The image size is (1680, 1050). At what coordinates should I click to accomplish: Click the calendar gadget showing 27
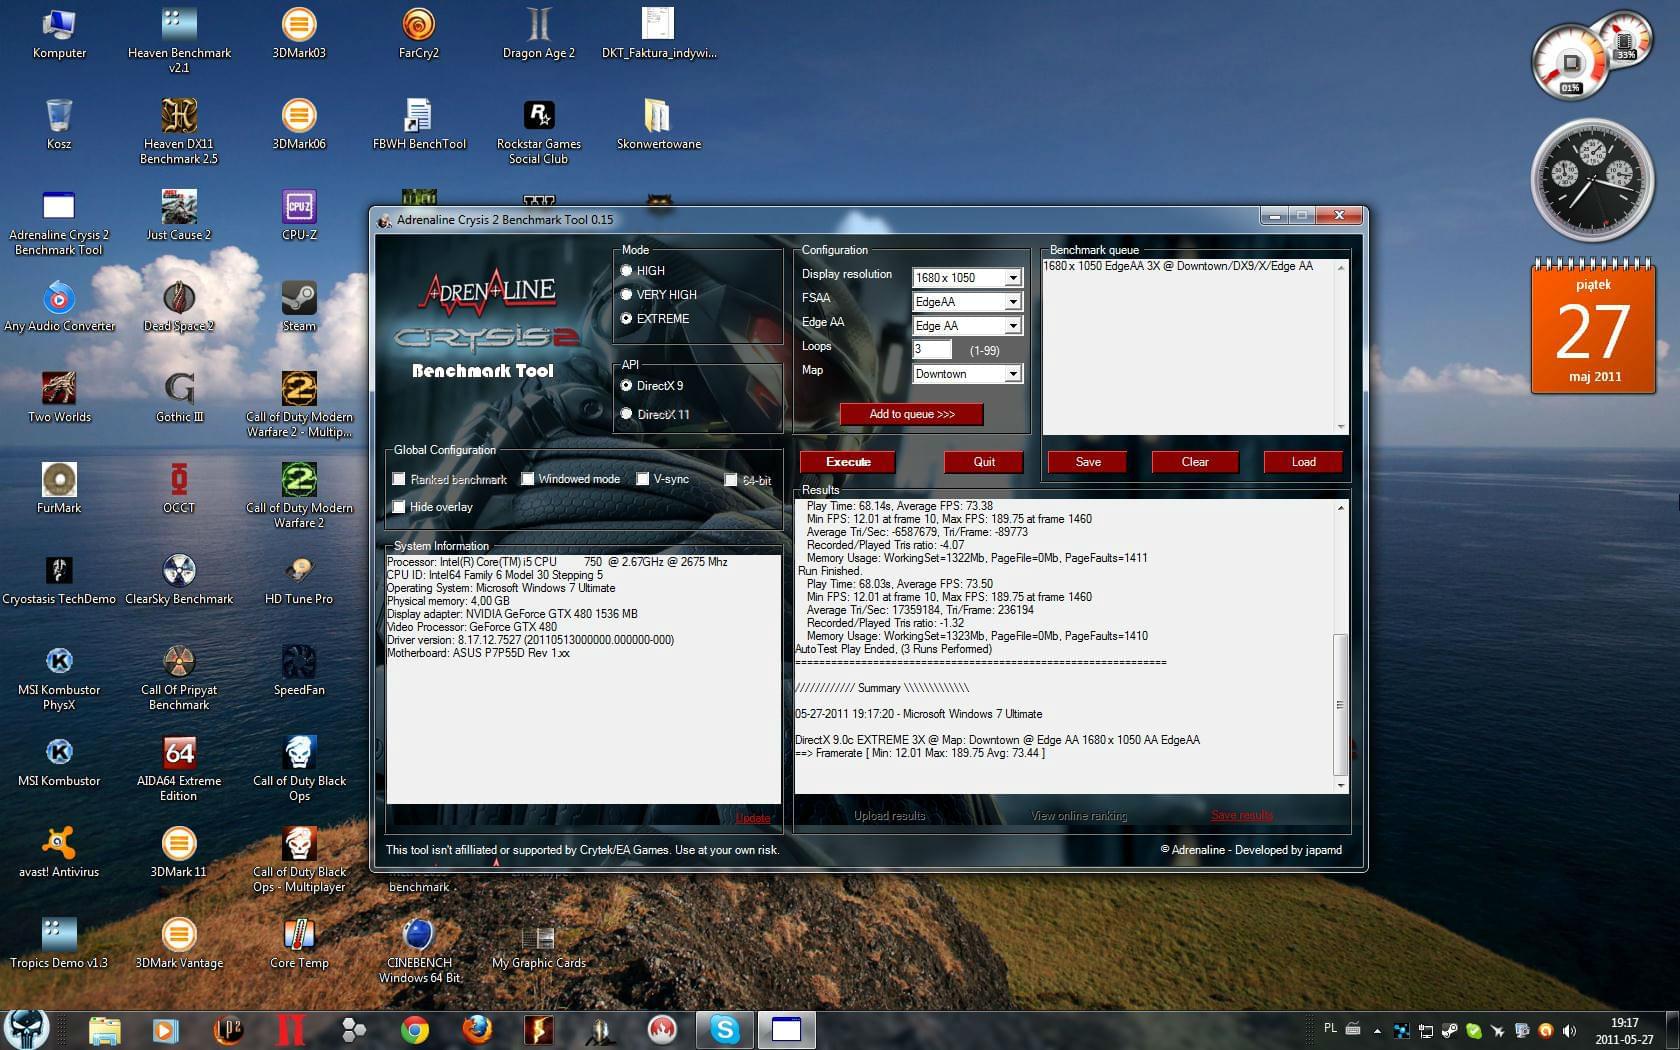(1593, 327)
